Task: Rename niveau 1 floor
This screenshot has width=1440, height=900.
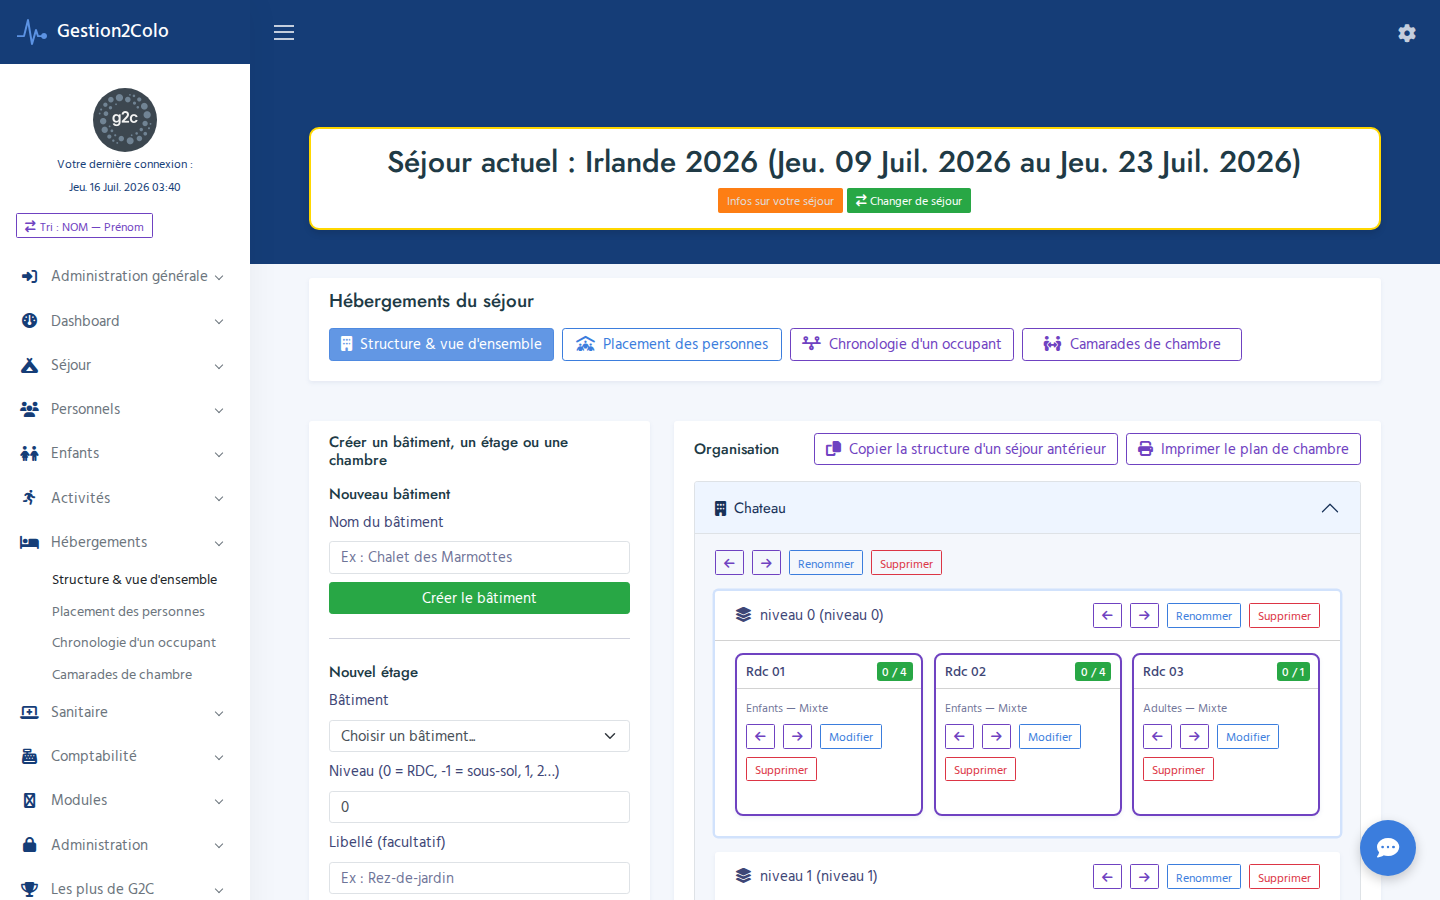Action: coord(1204,877)
